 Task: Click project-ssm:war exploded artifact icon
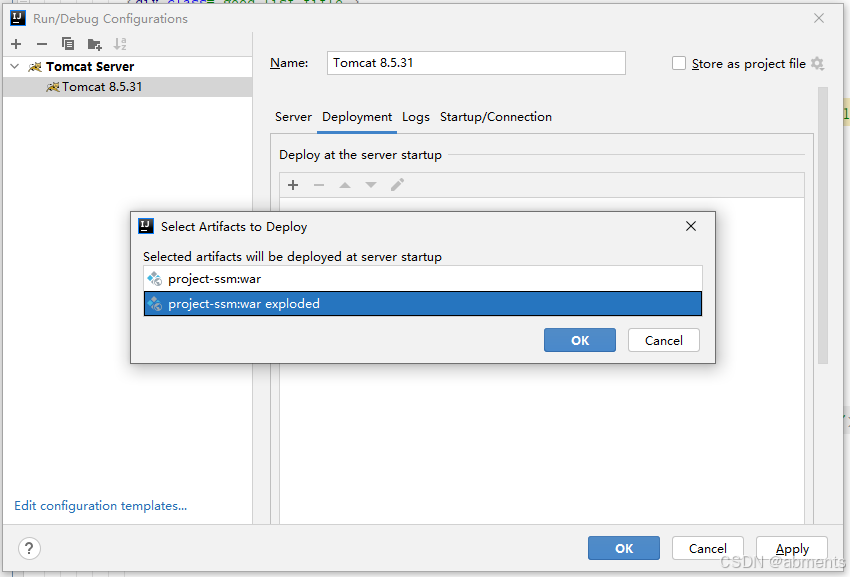click(154, 304)
